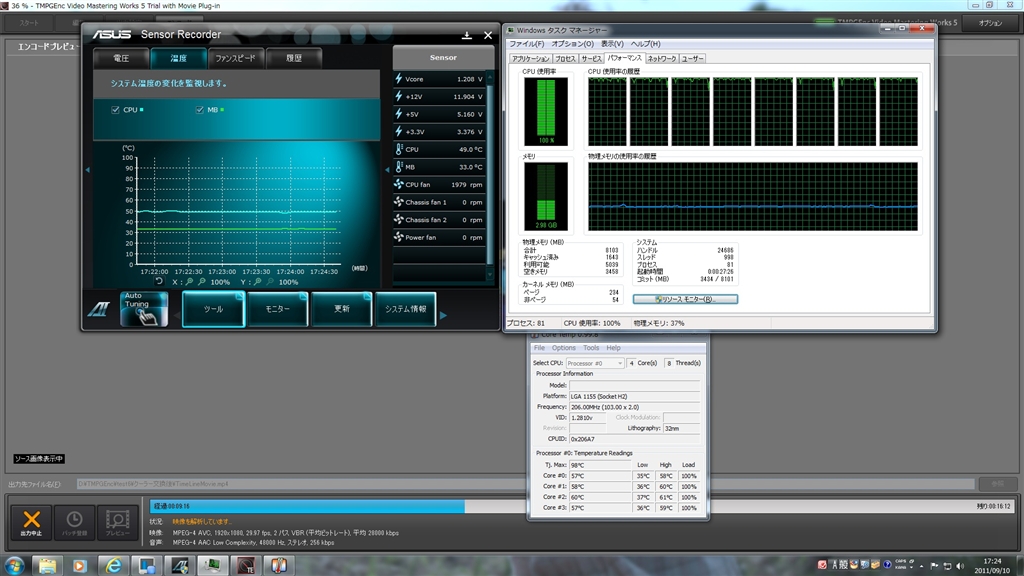Zoom out the X axis magnifier
Viewport: 1024px width, 576px height.
(202, 282)
